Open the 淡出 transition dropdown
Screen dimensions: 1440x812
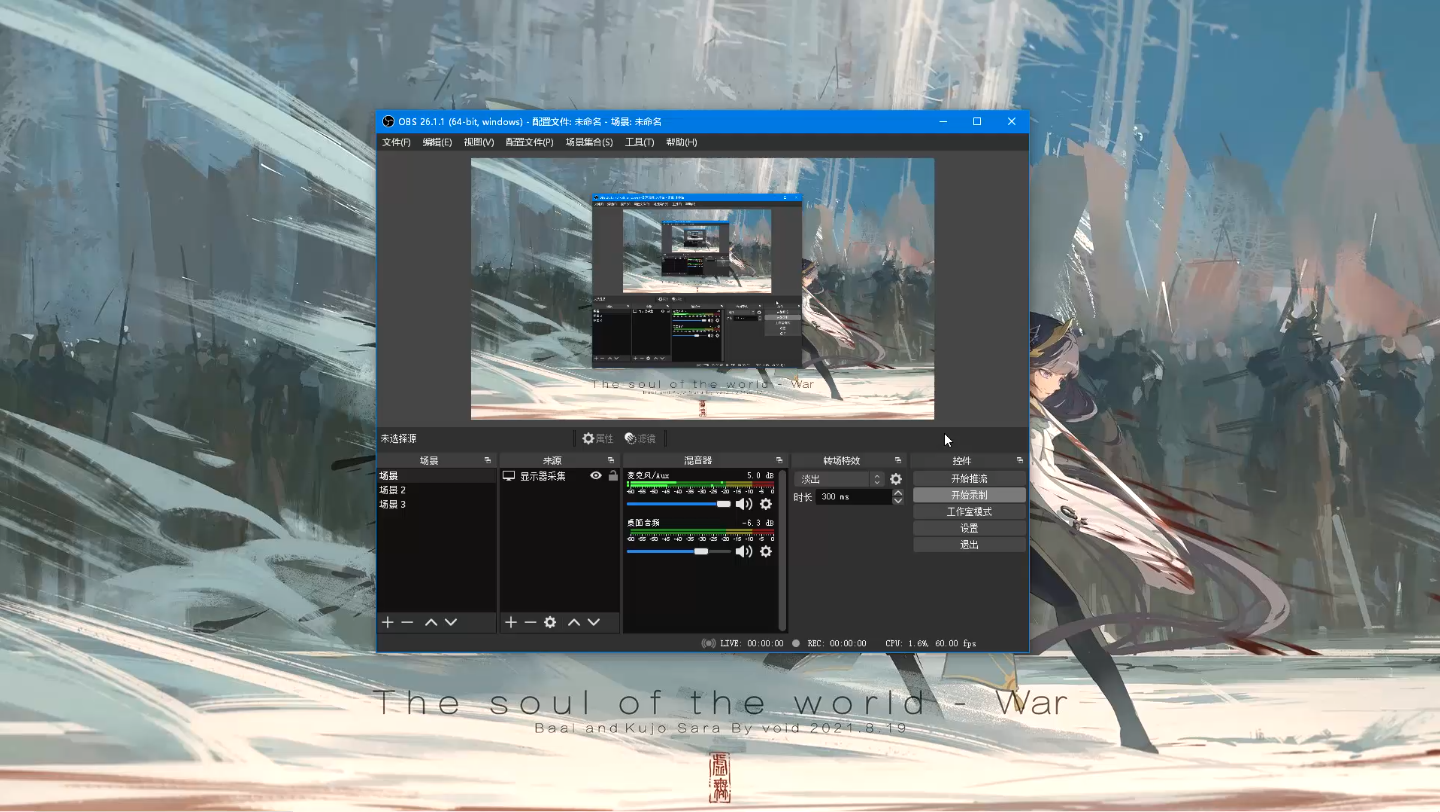tap(839, 479)
